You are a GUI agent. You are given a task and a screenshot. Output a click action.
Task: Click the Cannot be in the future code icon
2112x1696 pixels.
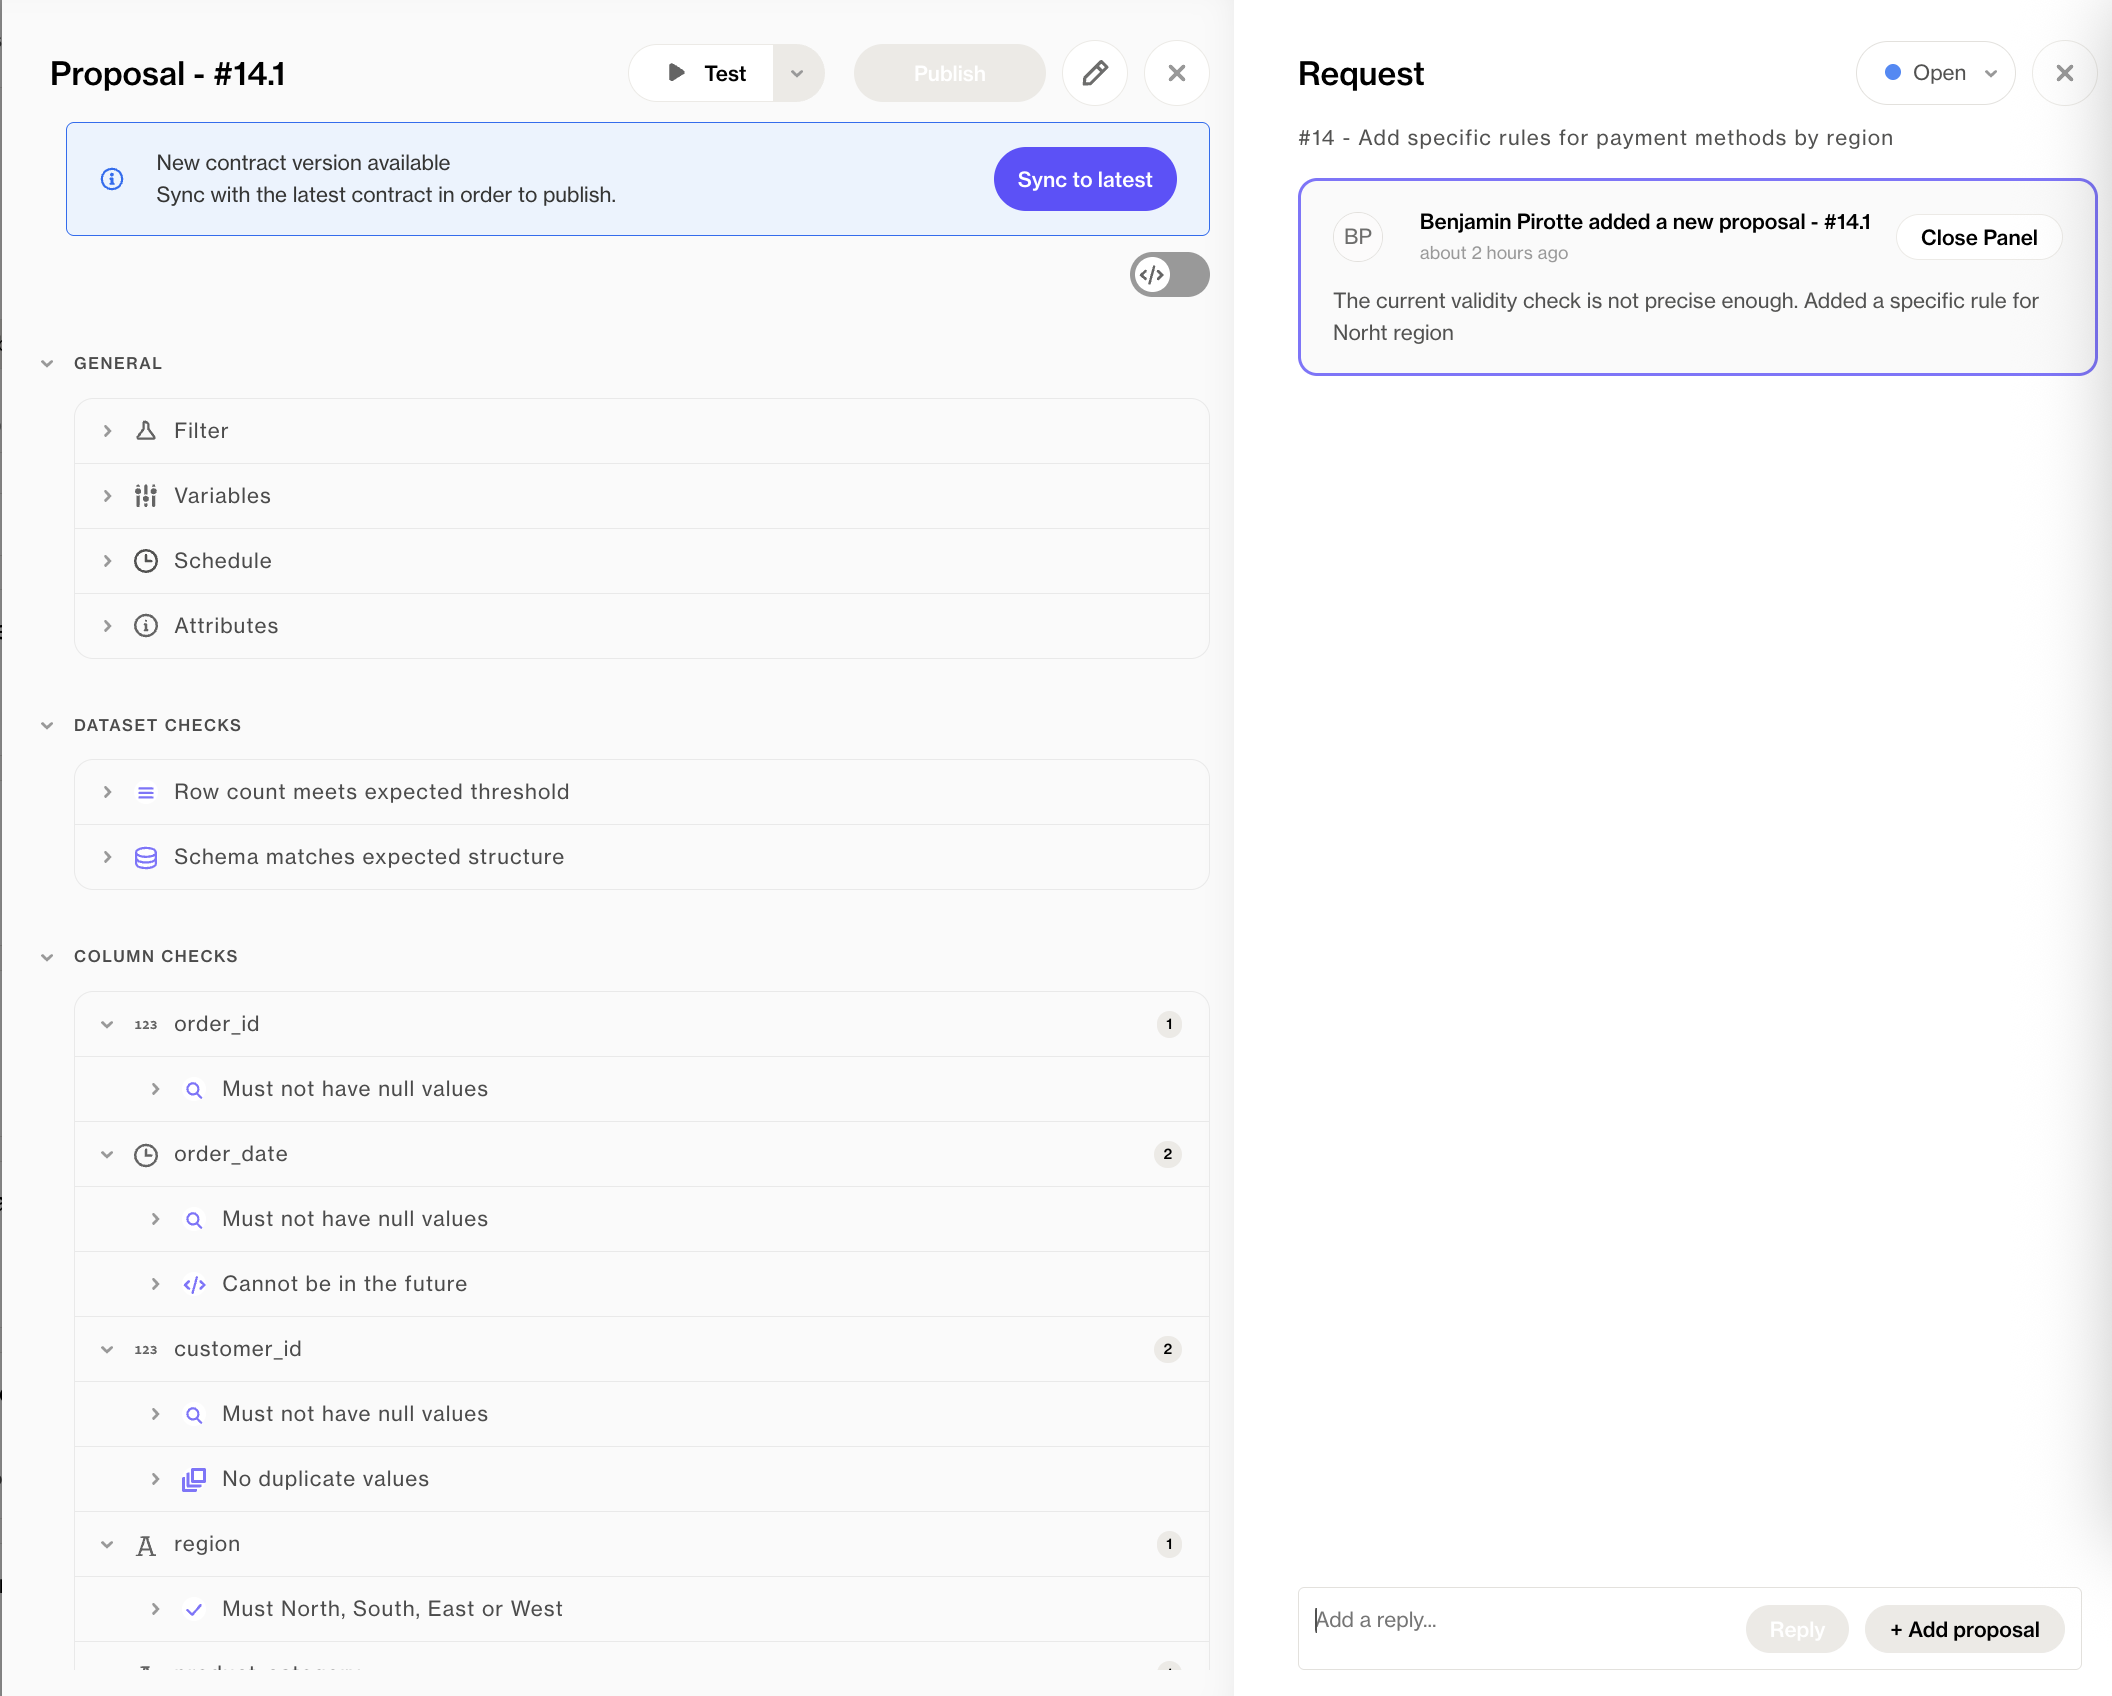click(194, 1284)
